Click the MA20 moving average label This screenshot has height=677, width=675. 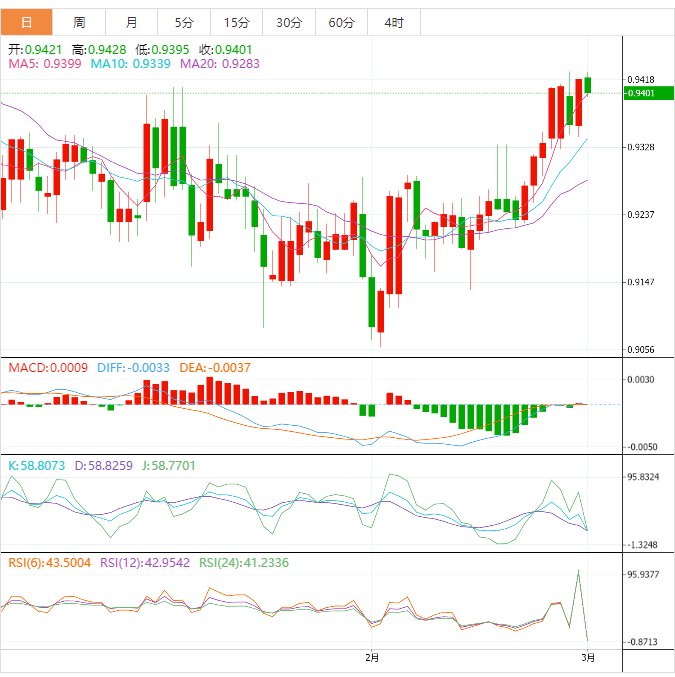click(x=219, y=64)
